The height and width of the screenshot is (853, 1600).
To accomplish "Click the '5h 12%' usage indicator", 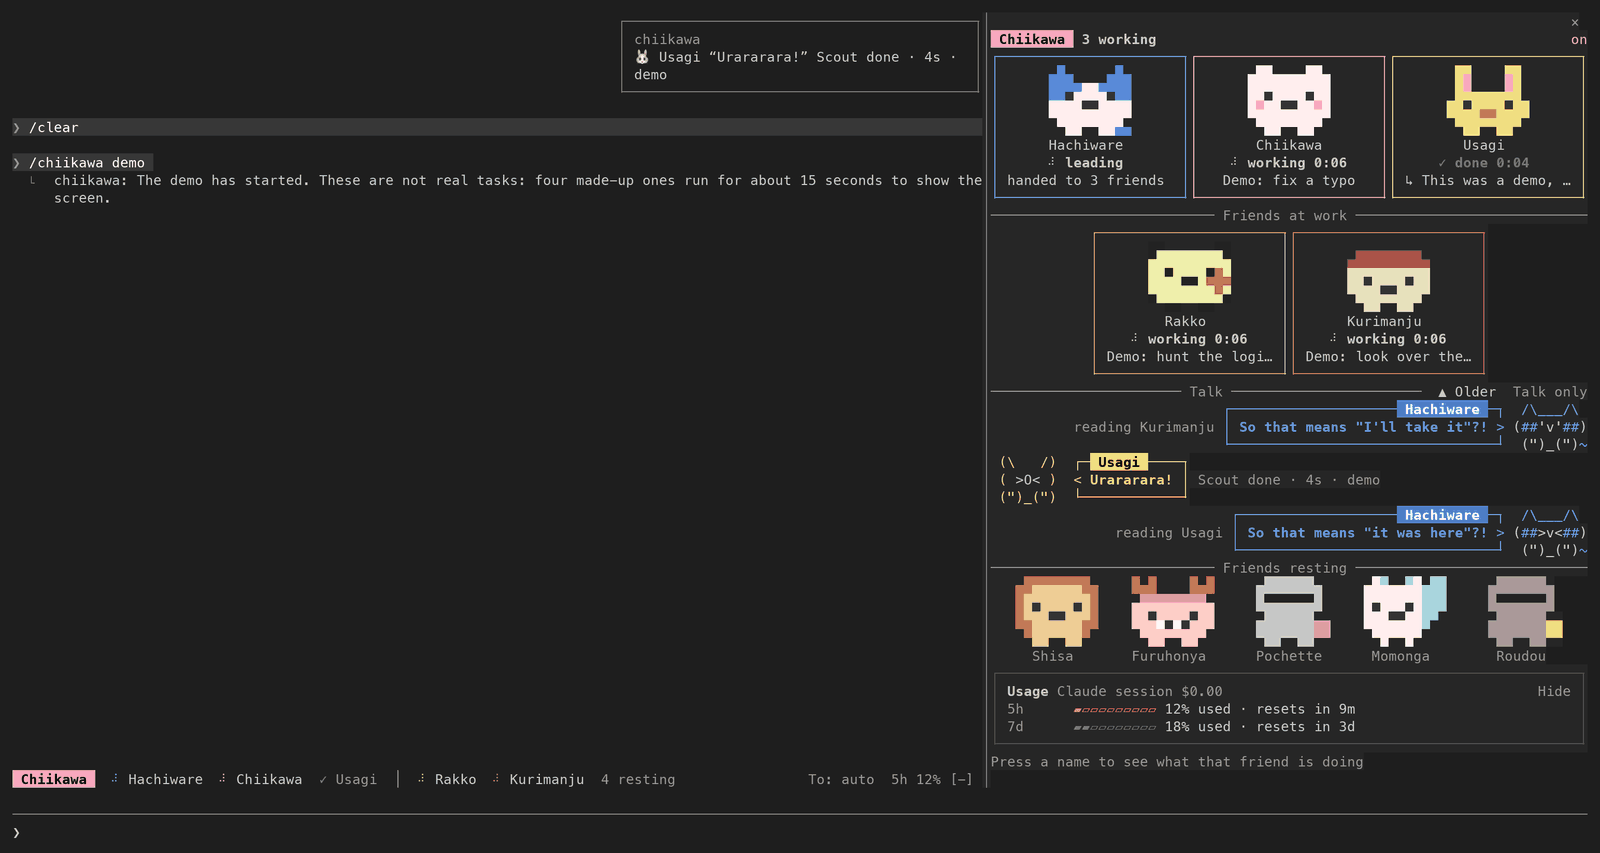I will [916, 779].
